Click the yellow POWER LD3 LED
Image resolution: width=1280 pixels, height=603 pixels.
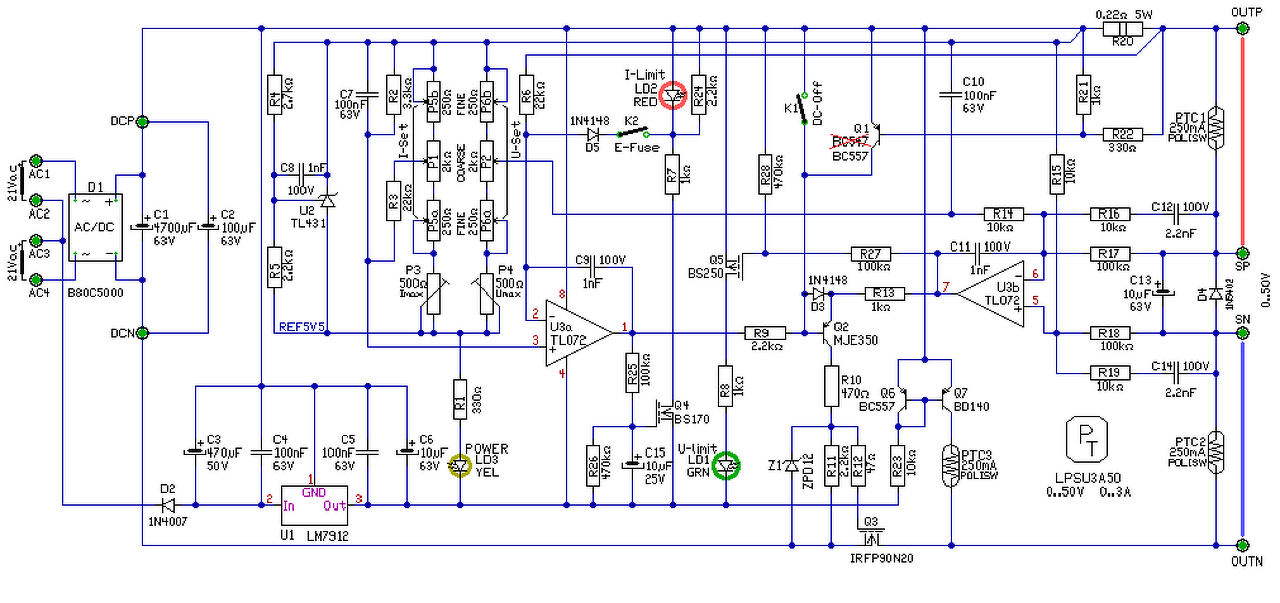click(459, 465)
